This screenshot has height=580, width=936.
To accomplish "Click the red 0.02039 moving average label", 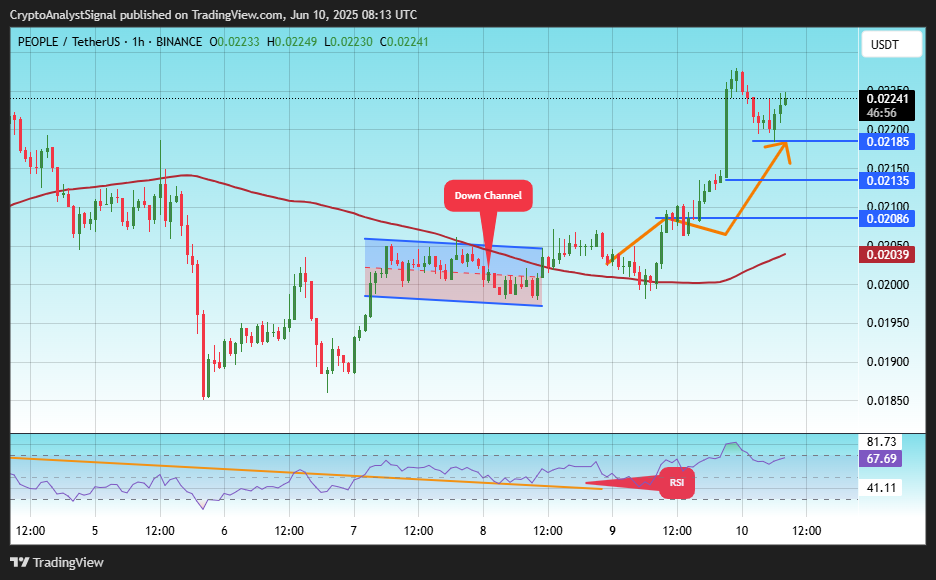I will point(888,255).
